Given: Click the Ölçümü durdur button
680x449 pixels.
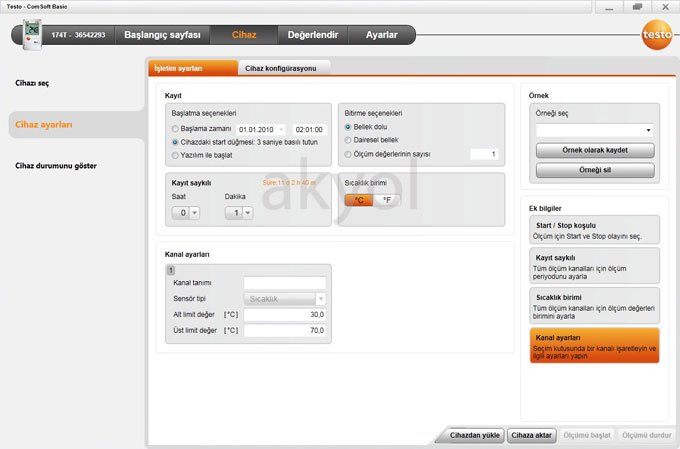Looking at the screenshot, I should [x=647, y=435].
